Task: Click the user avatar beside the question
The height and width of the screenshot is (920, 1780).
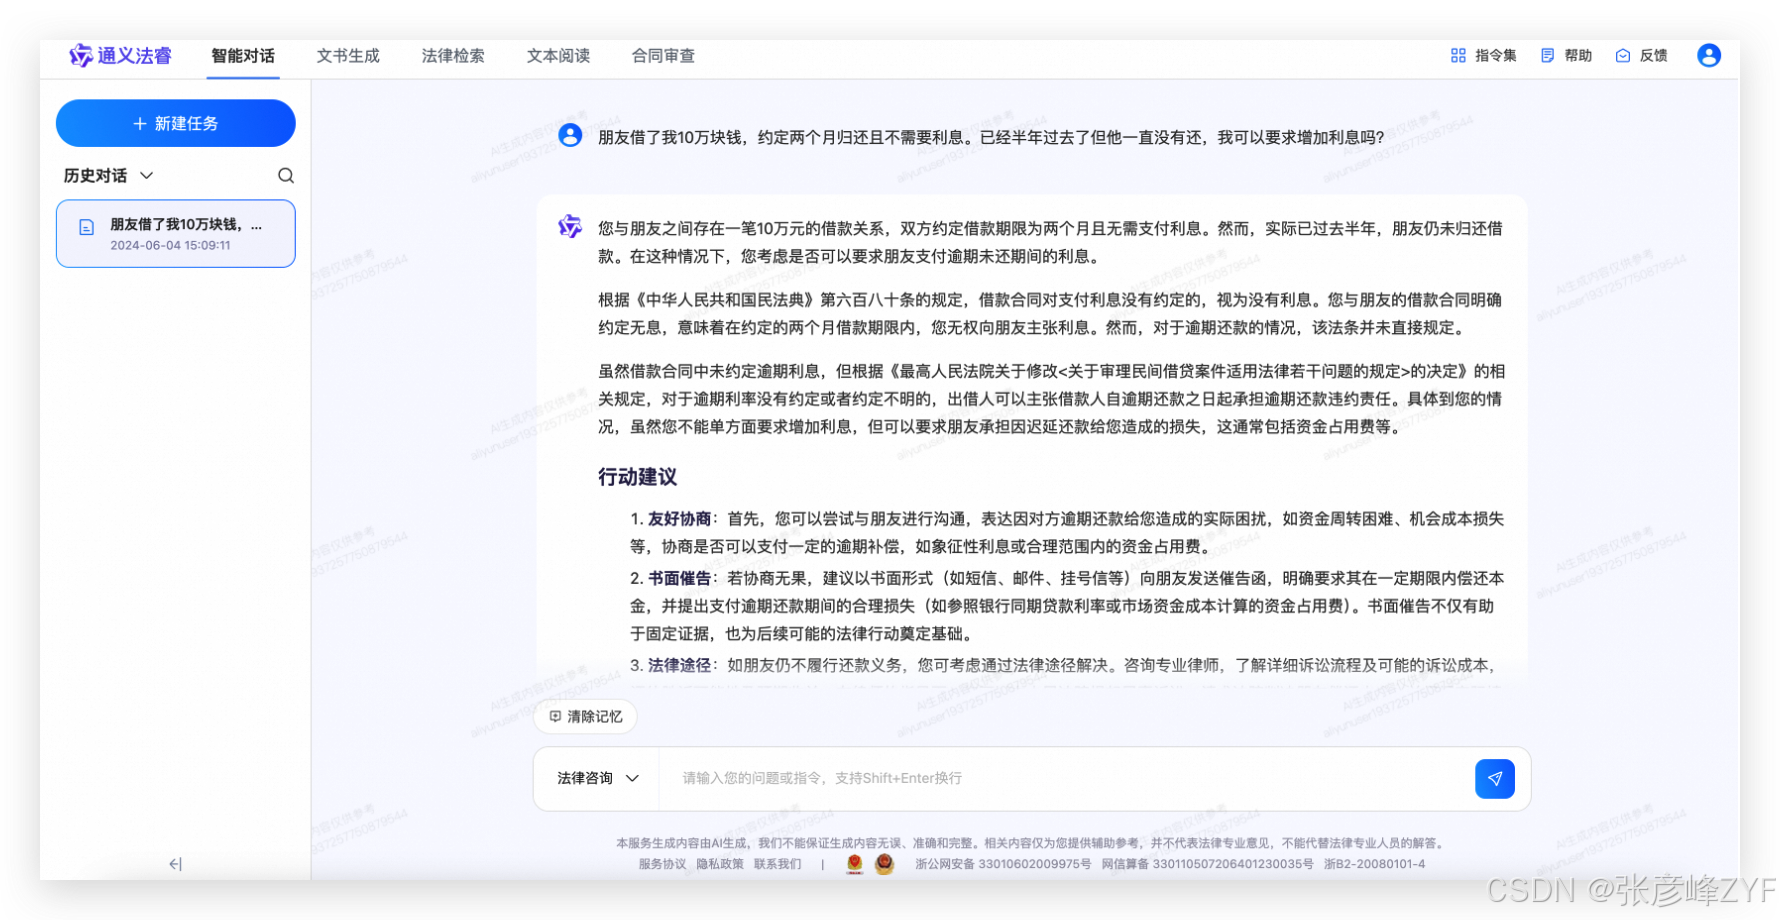Action: pos(570,135)
